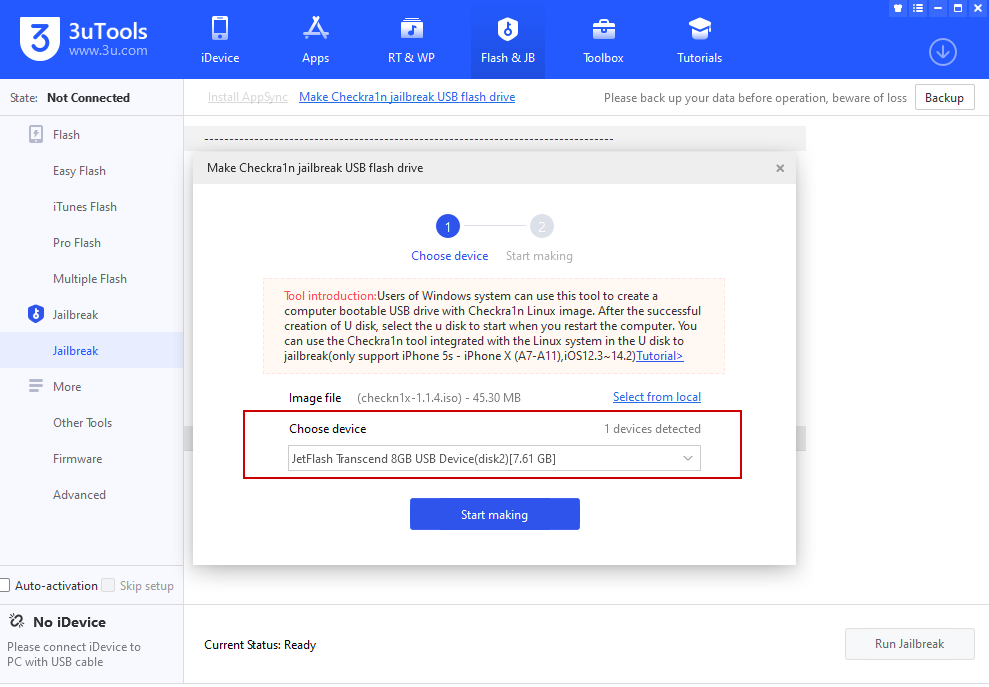Click step 2 circle Start making

[541, 226]
